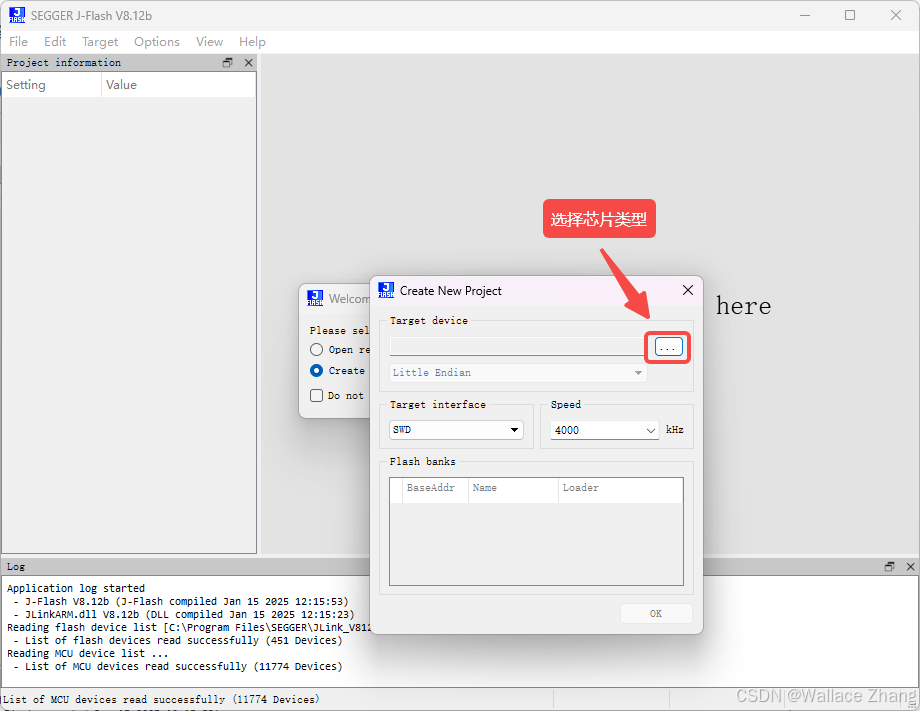The width and height of the screenshot is (920, 711).
Task: Click the Create New Project dialog icon
Action: point(386,290)
